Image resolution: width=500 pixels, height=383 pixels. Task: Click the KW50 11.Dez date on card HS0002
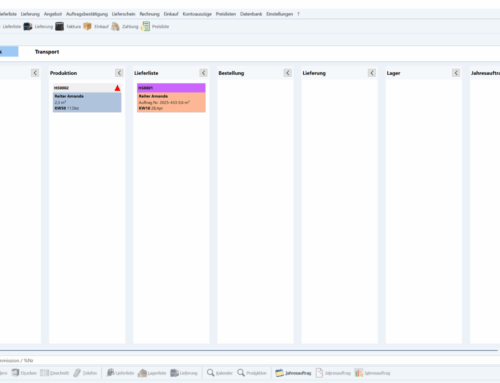point(67,108)
